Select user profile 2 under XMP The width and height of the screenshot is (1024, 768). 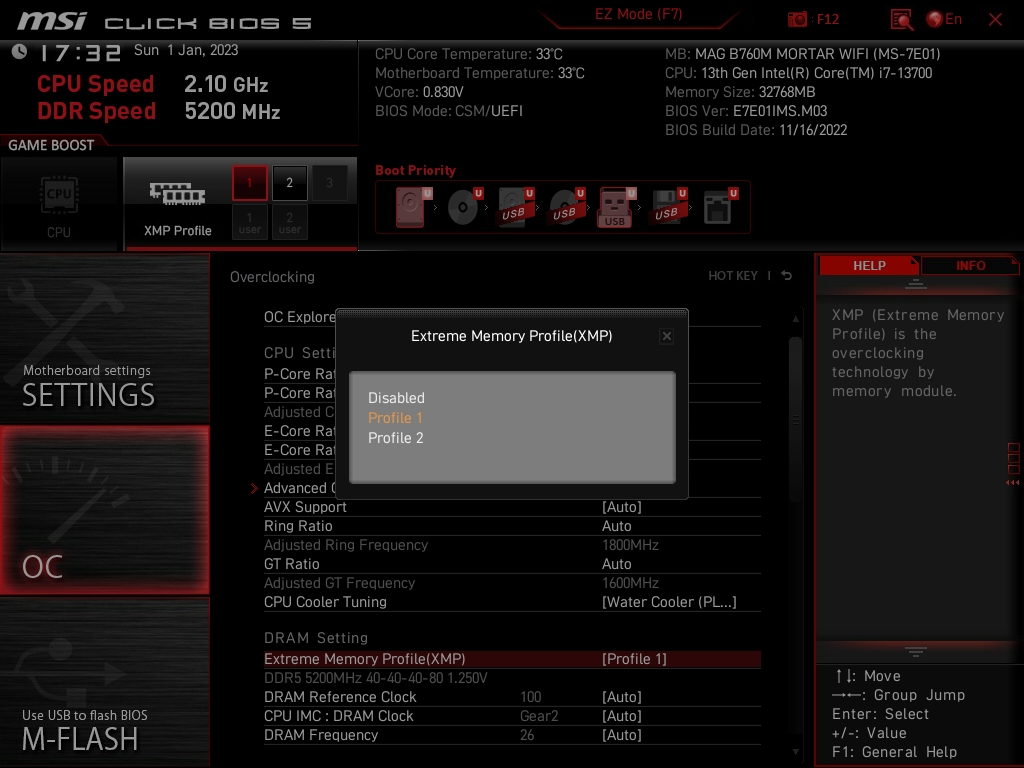click(x=289, y=222)
